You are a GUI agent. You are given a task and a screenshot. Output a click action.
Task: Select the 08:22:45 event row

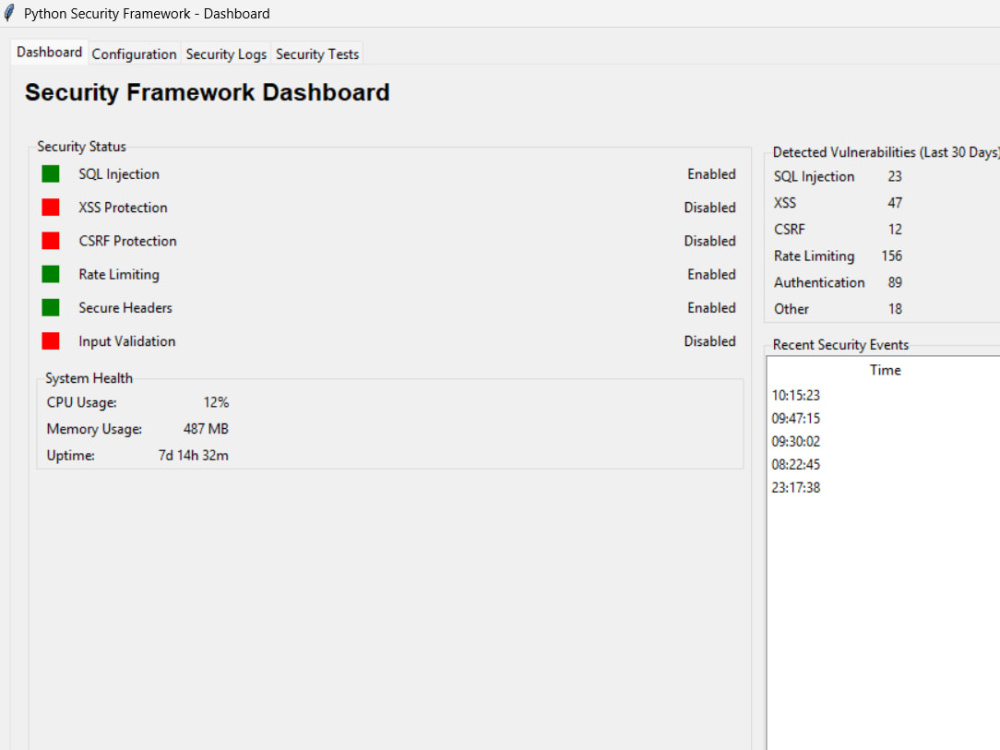point(884,465)
